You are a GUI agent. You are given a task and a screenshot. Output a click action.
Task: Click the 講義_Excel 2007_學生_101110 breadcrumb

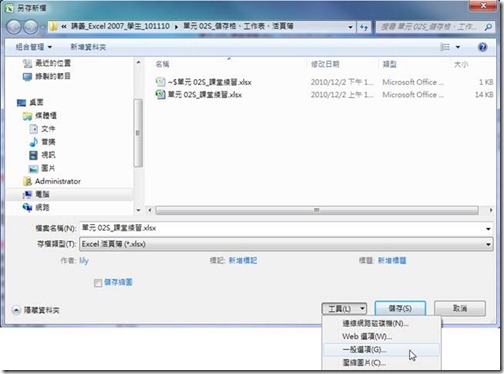tap(120, 26)
